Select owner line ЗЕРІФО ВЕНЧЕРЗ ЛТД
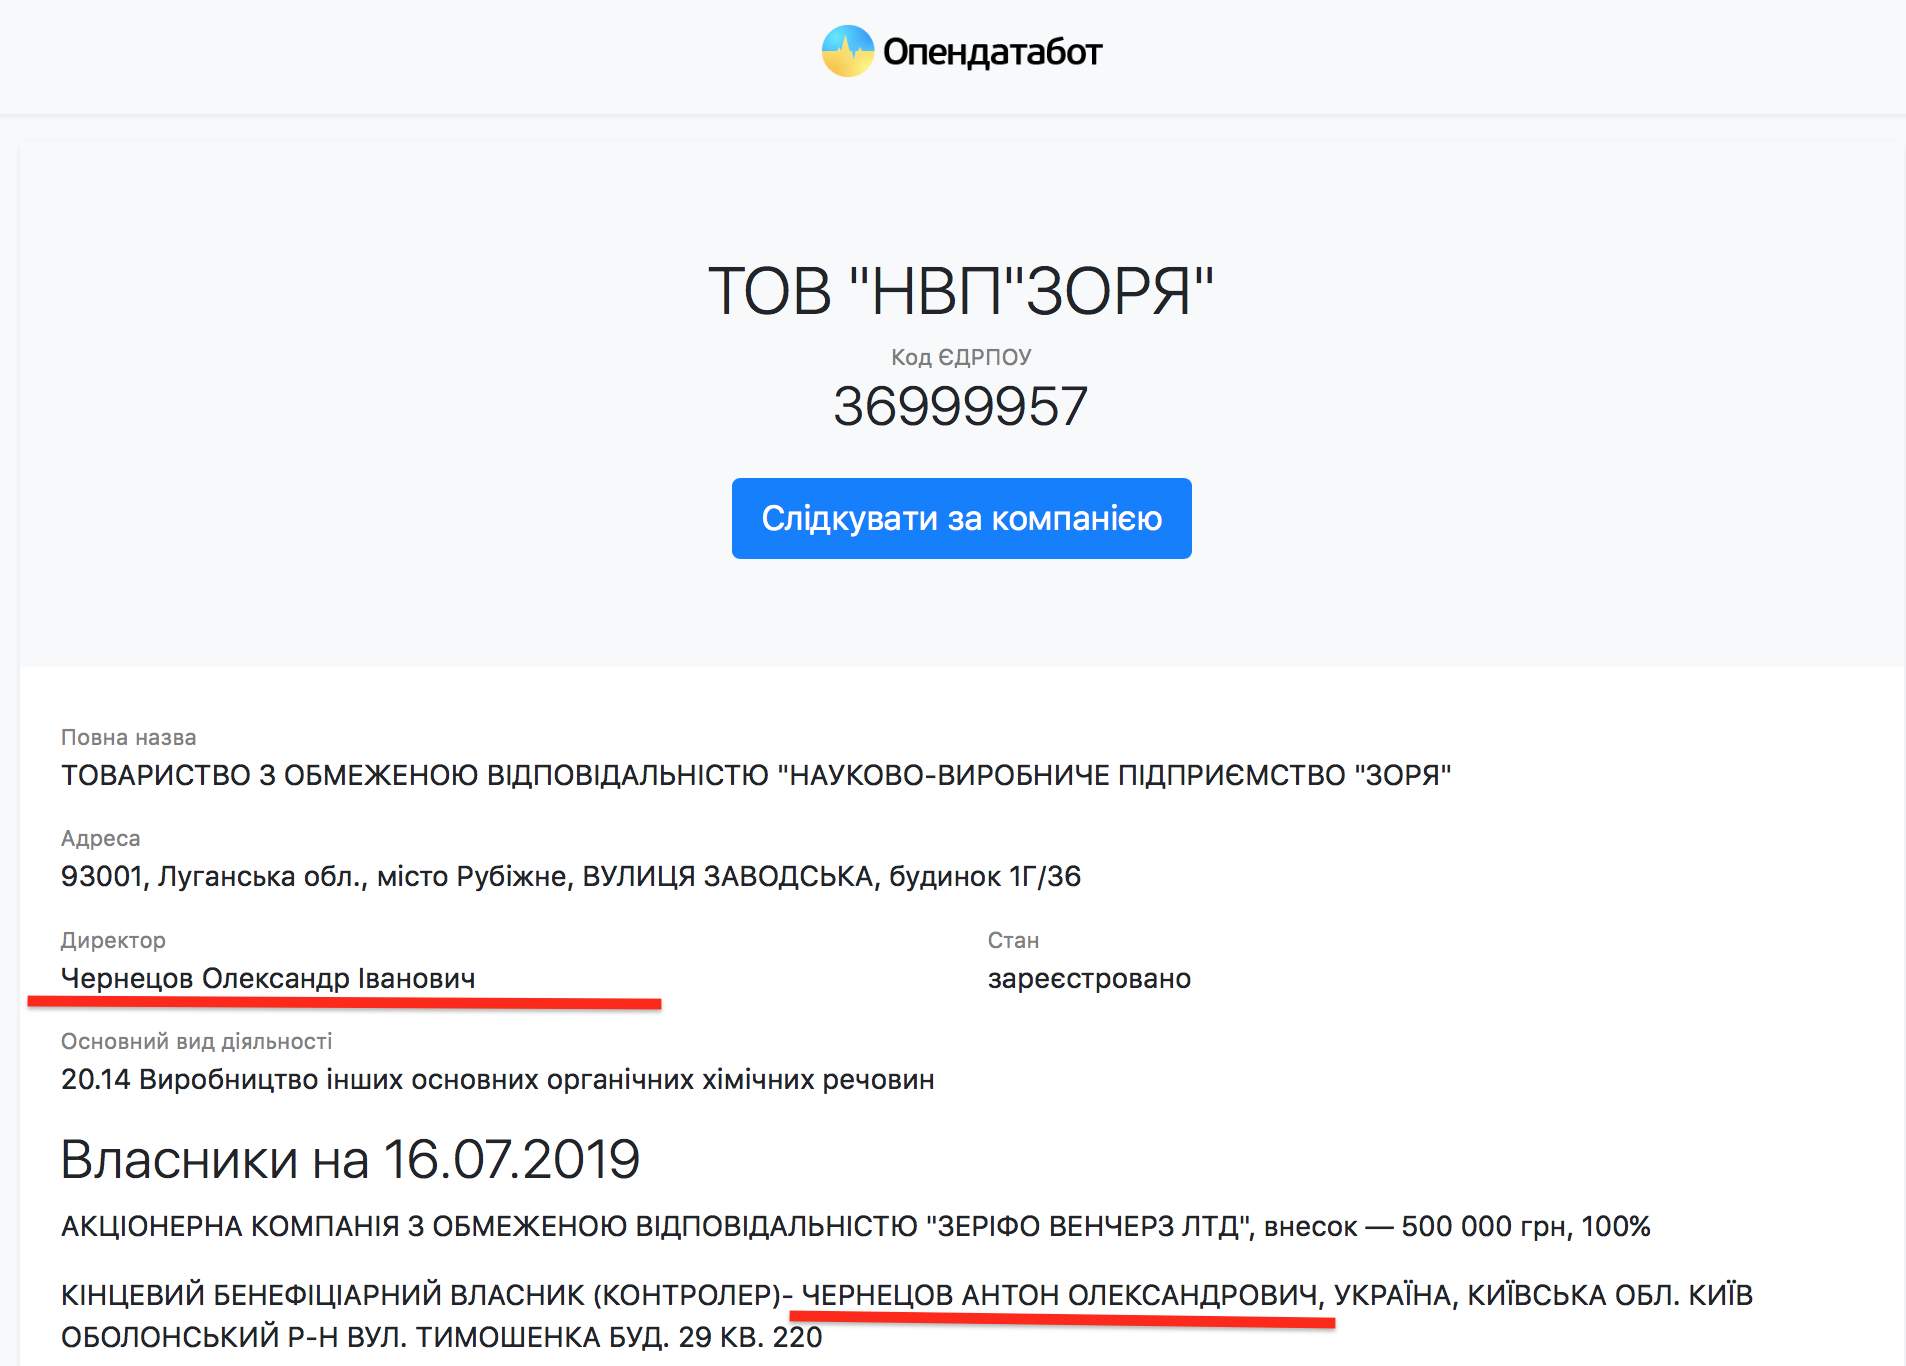 click(x=856, y=1226)
